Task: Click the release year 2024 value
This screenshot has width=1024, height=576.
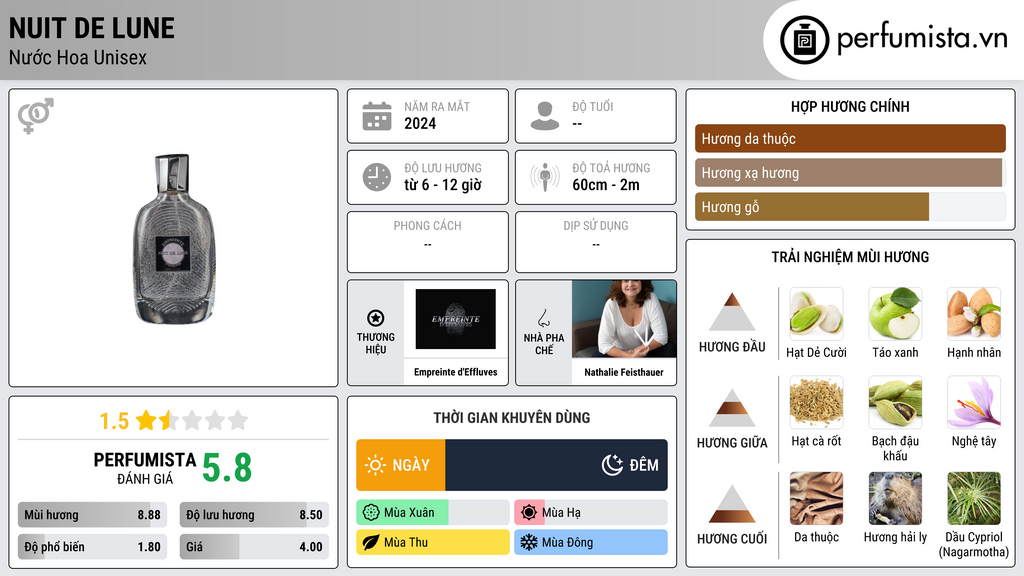Action: (x=420, y=123)
